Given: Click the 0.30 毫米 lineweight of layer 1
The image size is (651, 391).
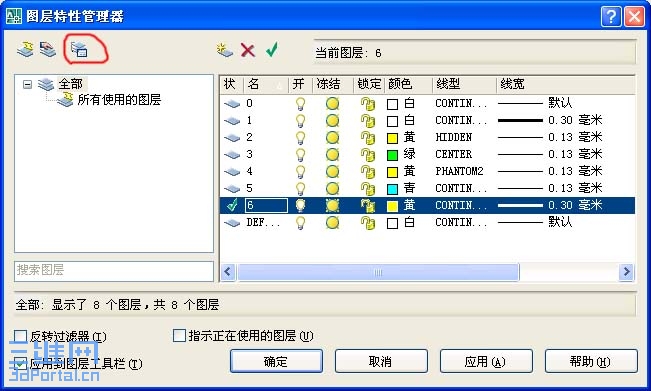Looking at the screenshot, I should click(575, 120).
